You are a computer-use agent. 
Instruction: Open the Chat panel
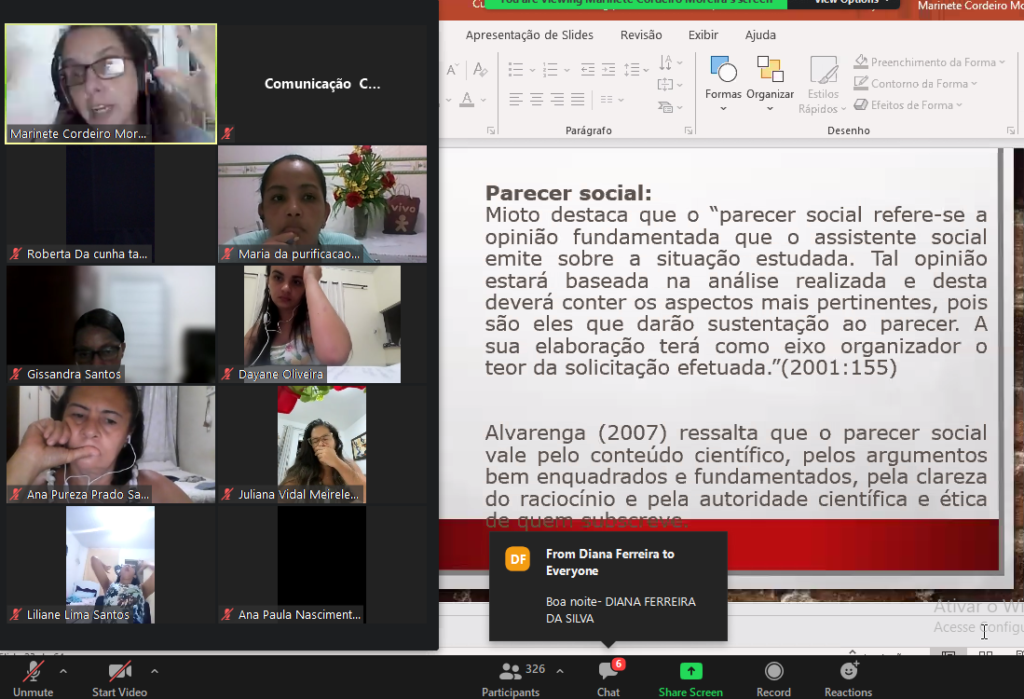tap(609, 678)
